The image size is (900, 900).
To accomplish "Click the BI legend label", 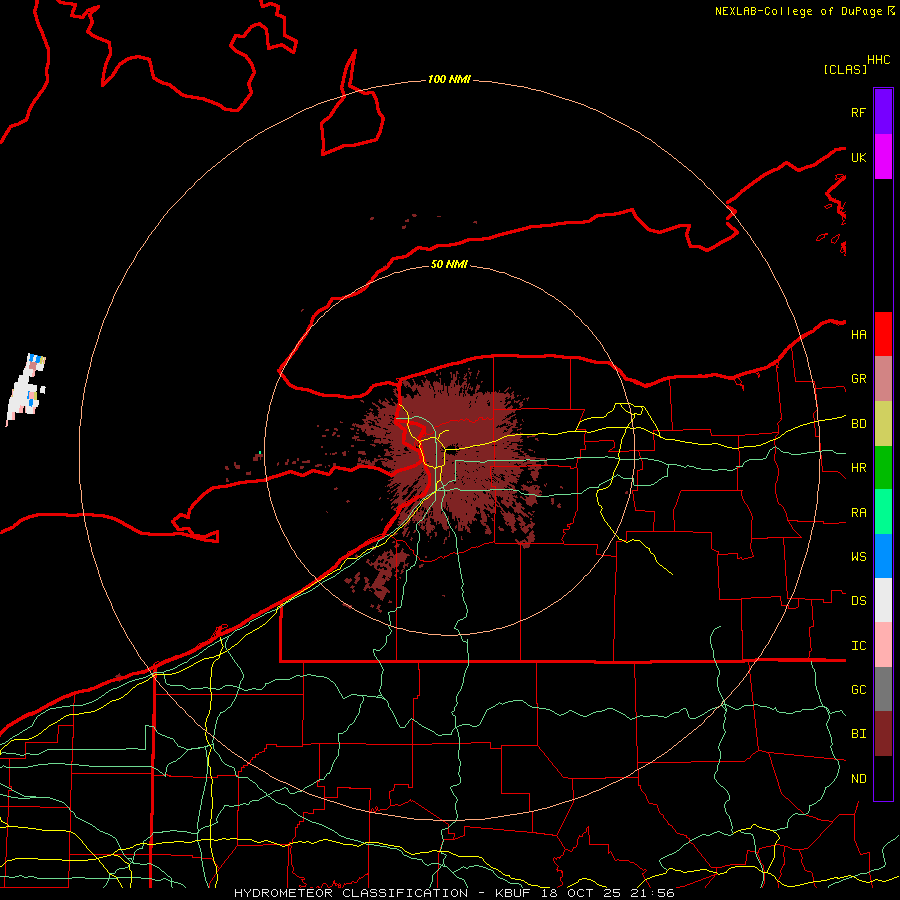I will click(x=859, y=734).
